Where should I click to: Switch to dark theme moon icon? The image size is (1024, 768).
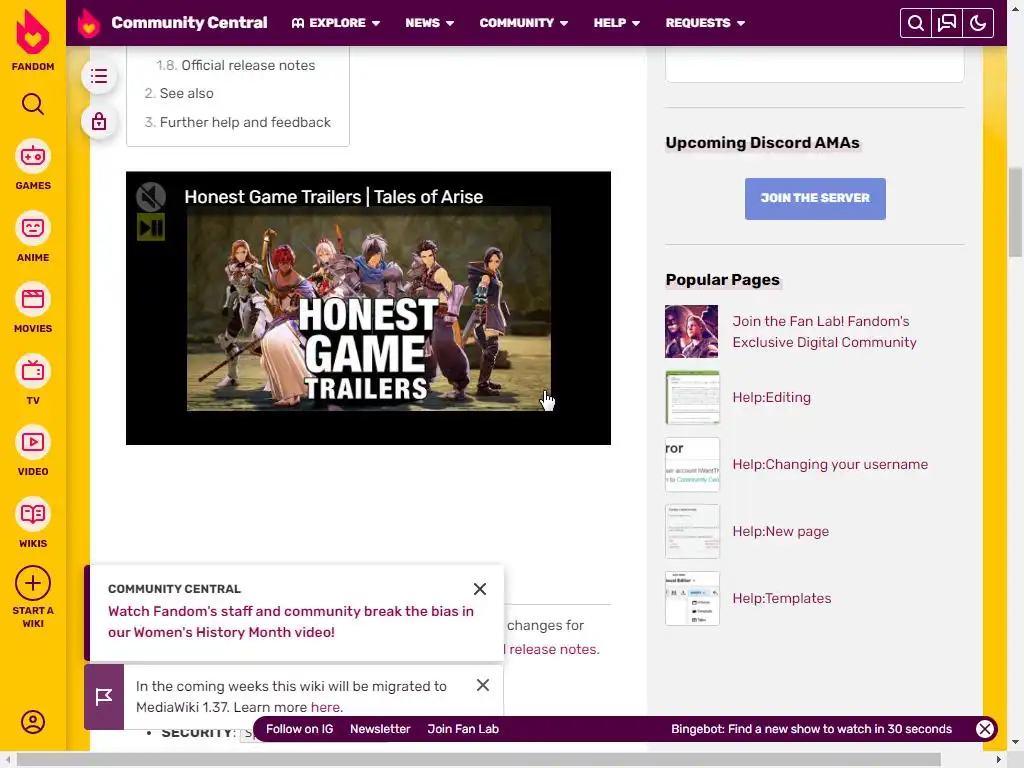point(978,24)
